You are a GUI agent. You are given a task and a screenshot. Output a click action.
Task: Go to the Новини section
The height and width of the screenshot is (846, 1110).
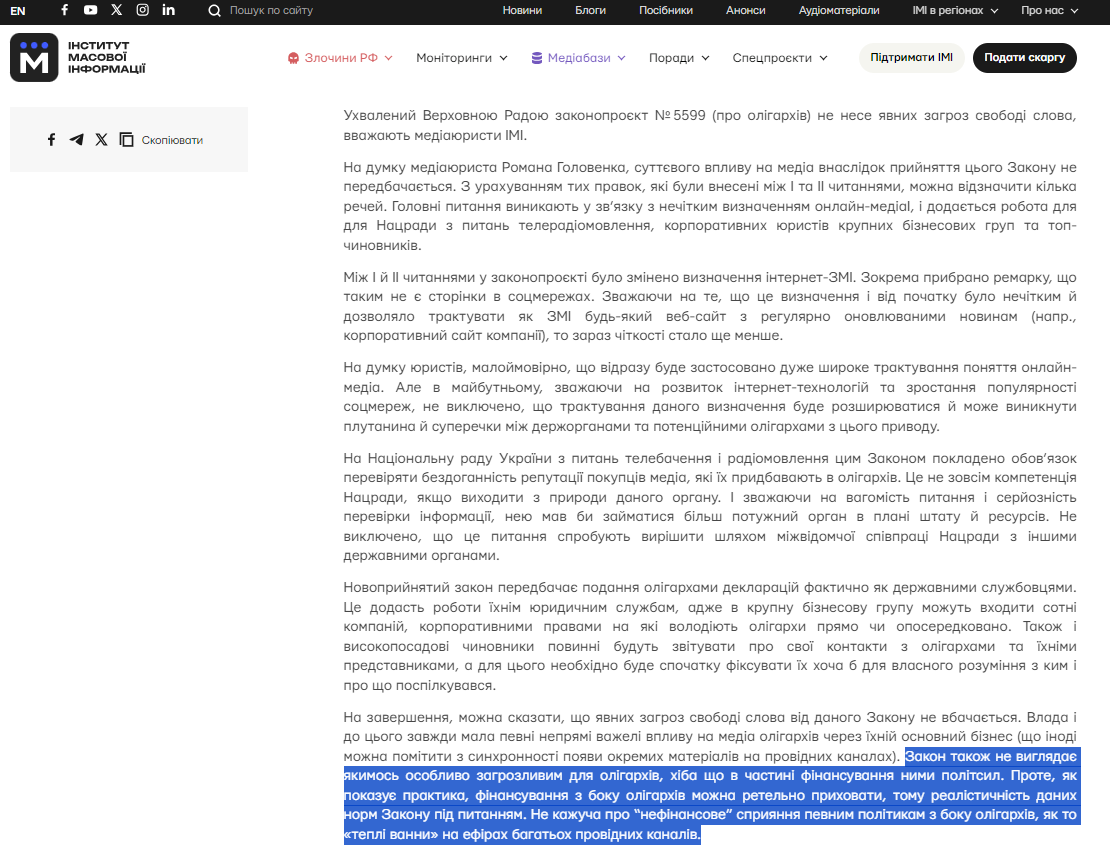(x=522, y=11)
